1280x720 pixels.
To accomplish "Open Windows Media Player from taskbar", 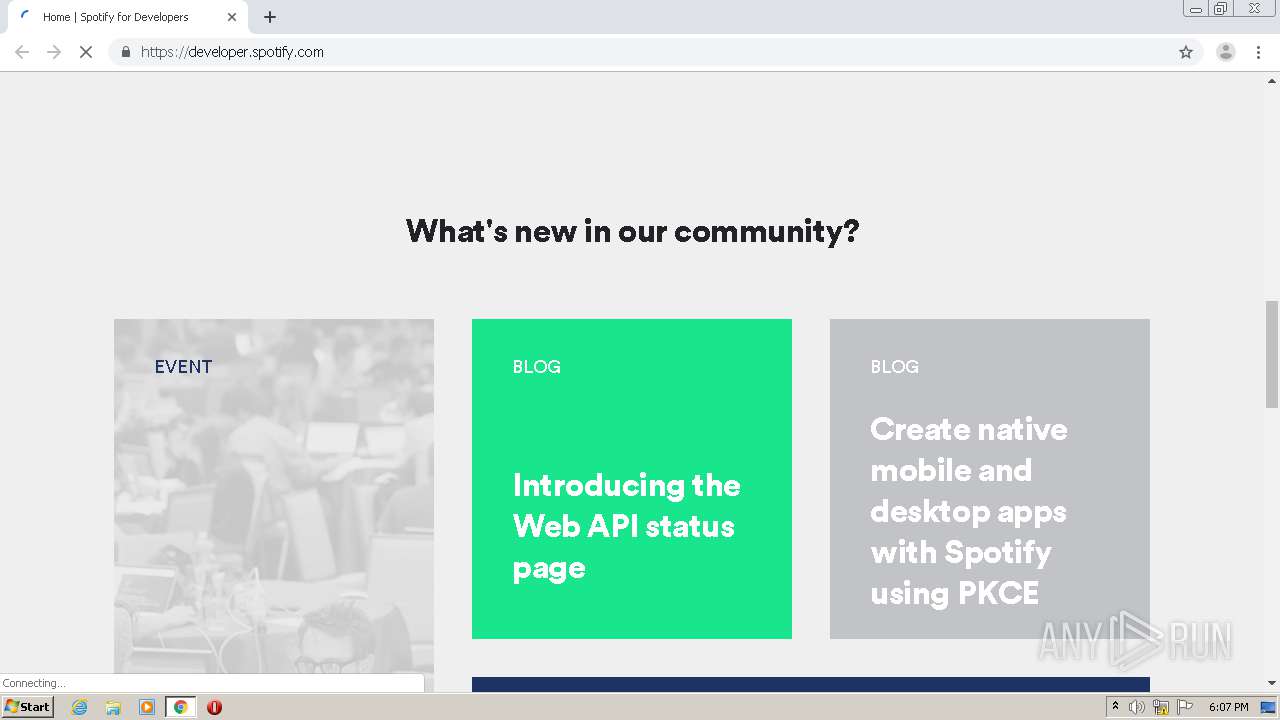I will (147, 707).
